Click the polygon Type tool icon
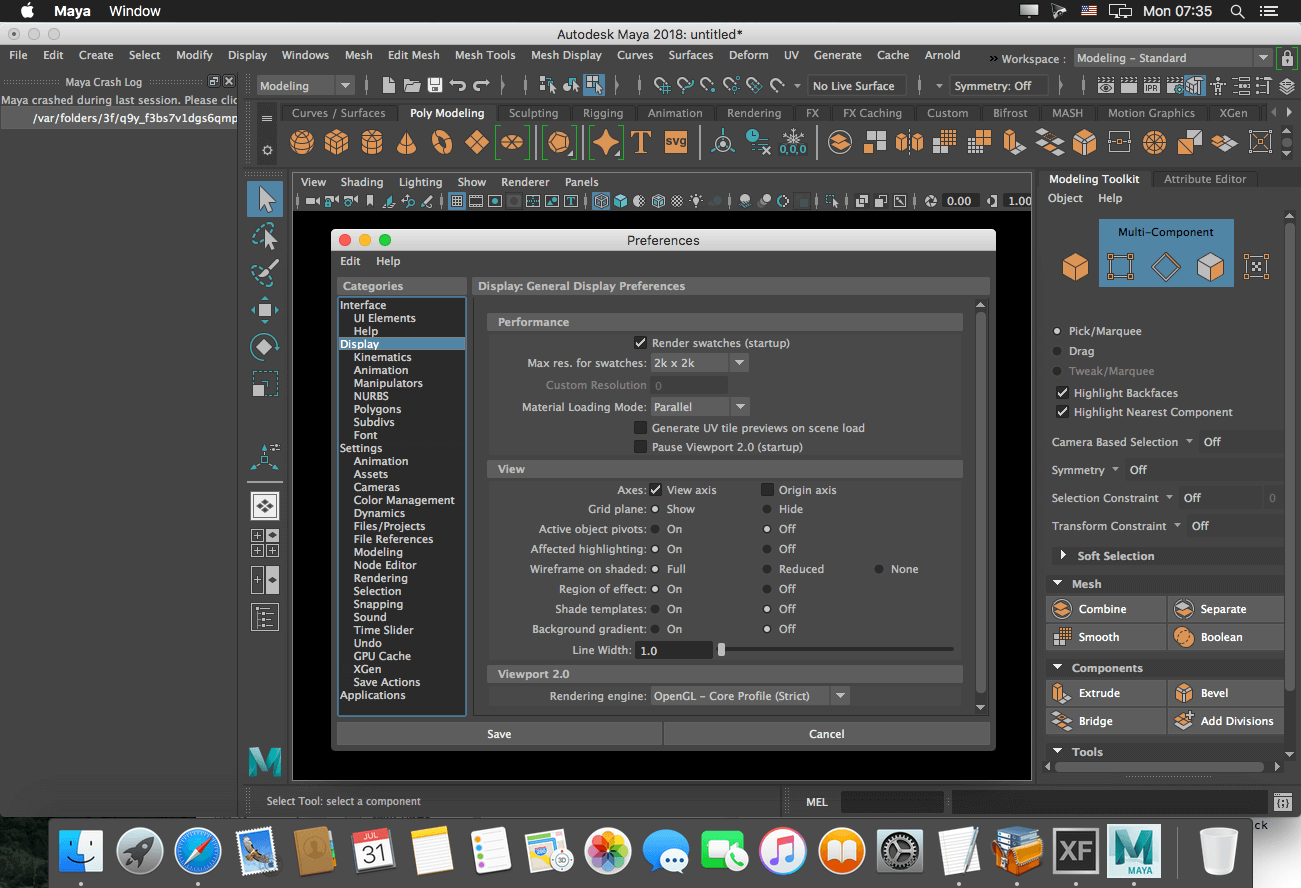 pyautogui.click(x=640, y=142)
